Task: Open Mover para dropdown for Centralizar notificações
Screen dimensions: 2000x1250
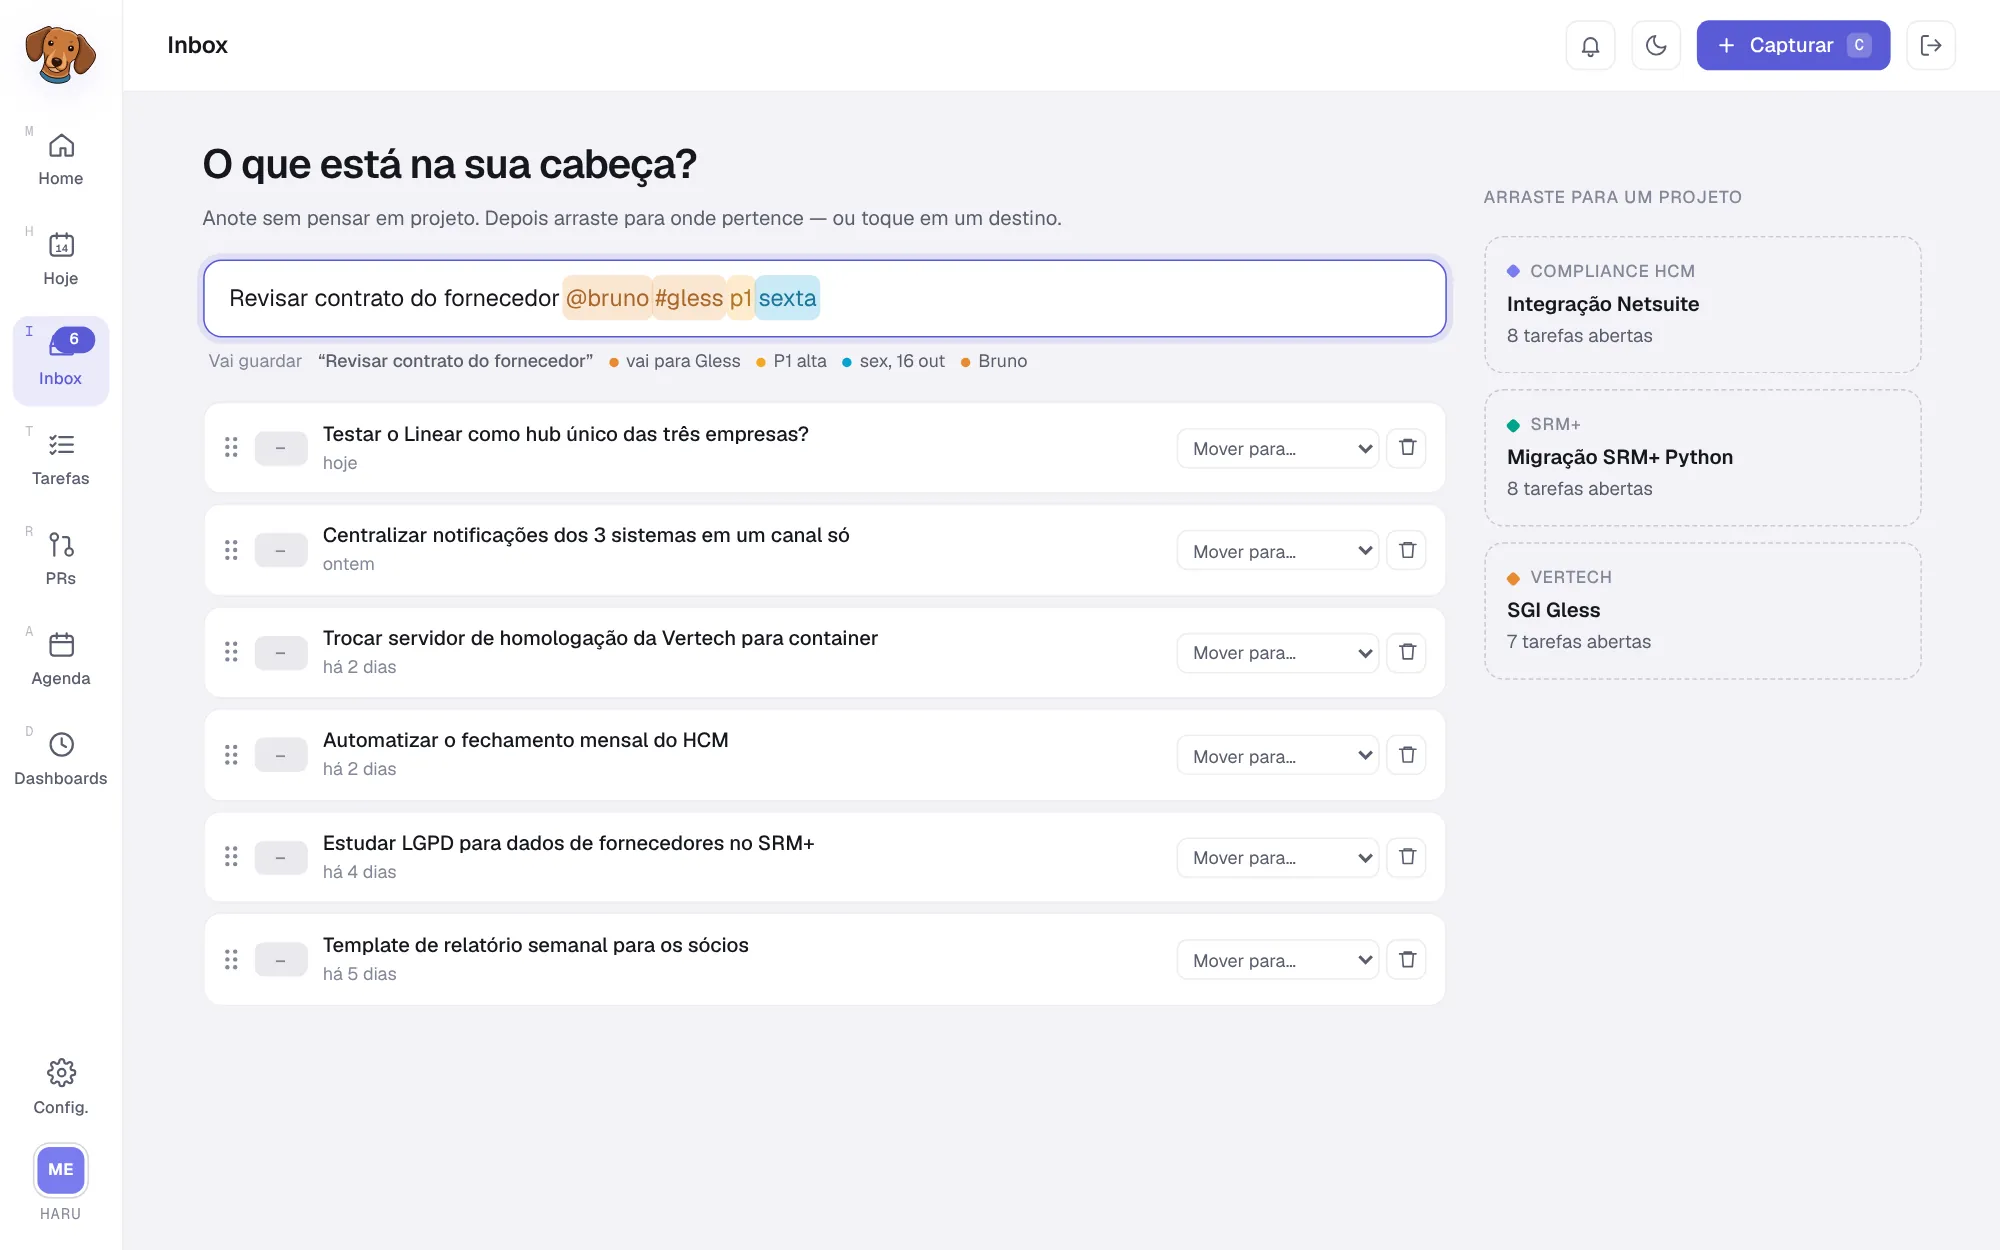Action: 1278,551
